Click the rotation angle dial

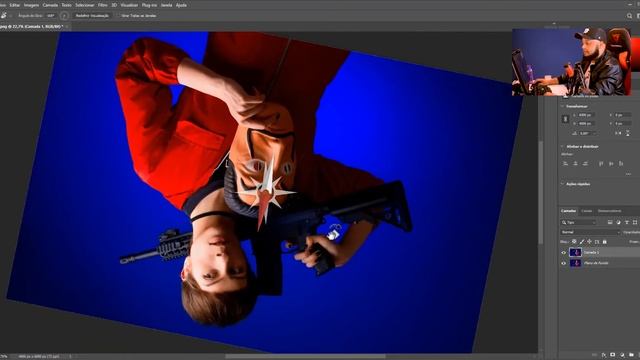point(64,16)
